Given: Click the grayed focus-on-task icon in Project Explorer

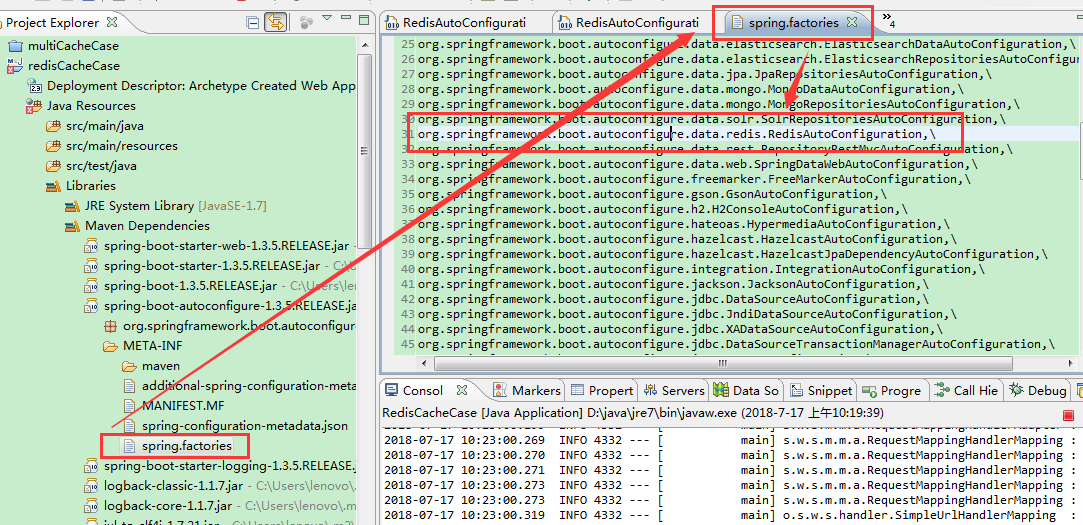Looking at the screenshot, I should [307, 22].
